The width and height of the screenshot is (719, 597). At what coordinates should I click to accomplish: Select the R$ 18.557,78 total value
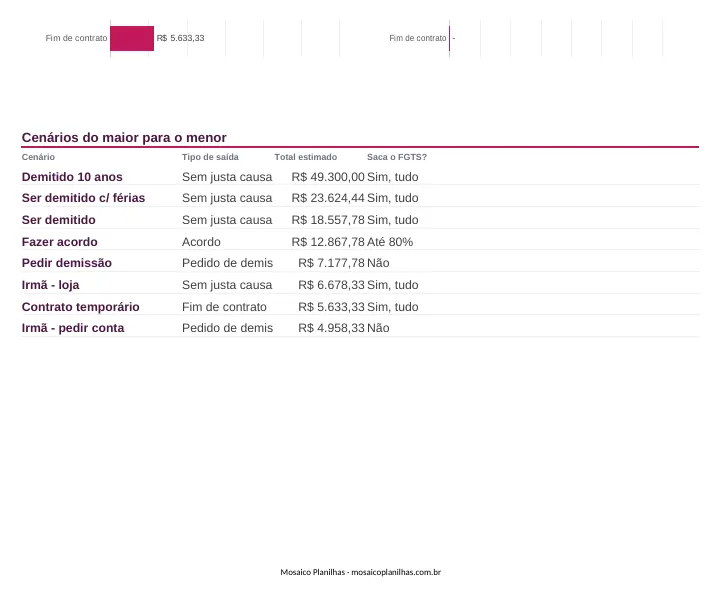point(328,220)
